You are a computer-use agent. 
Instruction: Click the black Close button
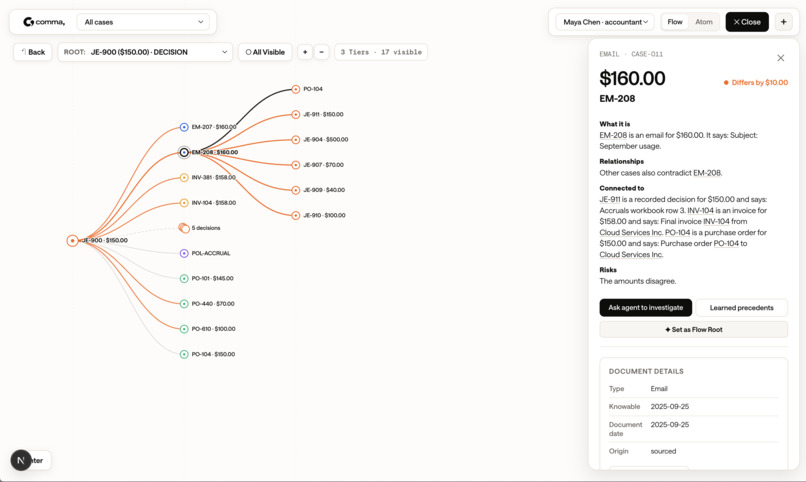tap(747, 22)
